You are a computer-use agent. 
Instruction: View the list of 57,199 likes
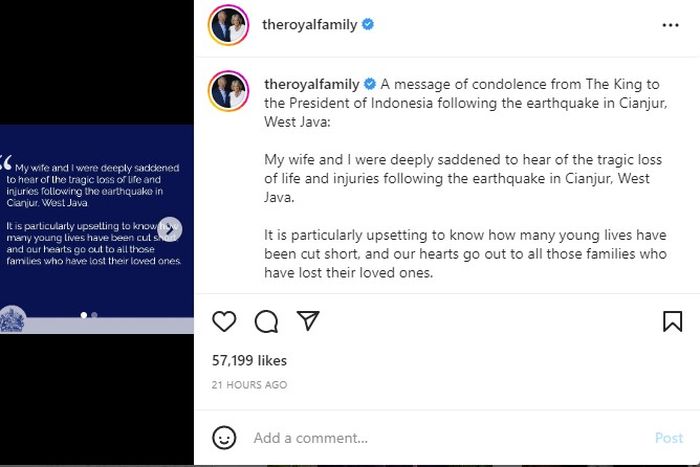[x=249, y=360]
